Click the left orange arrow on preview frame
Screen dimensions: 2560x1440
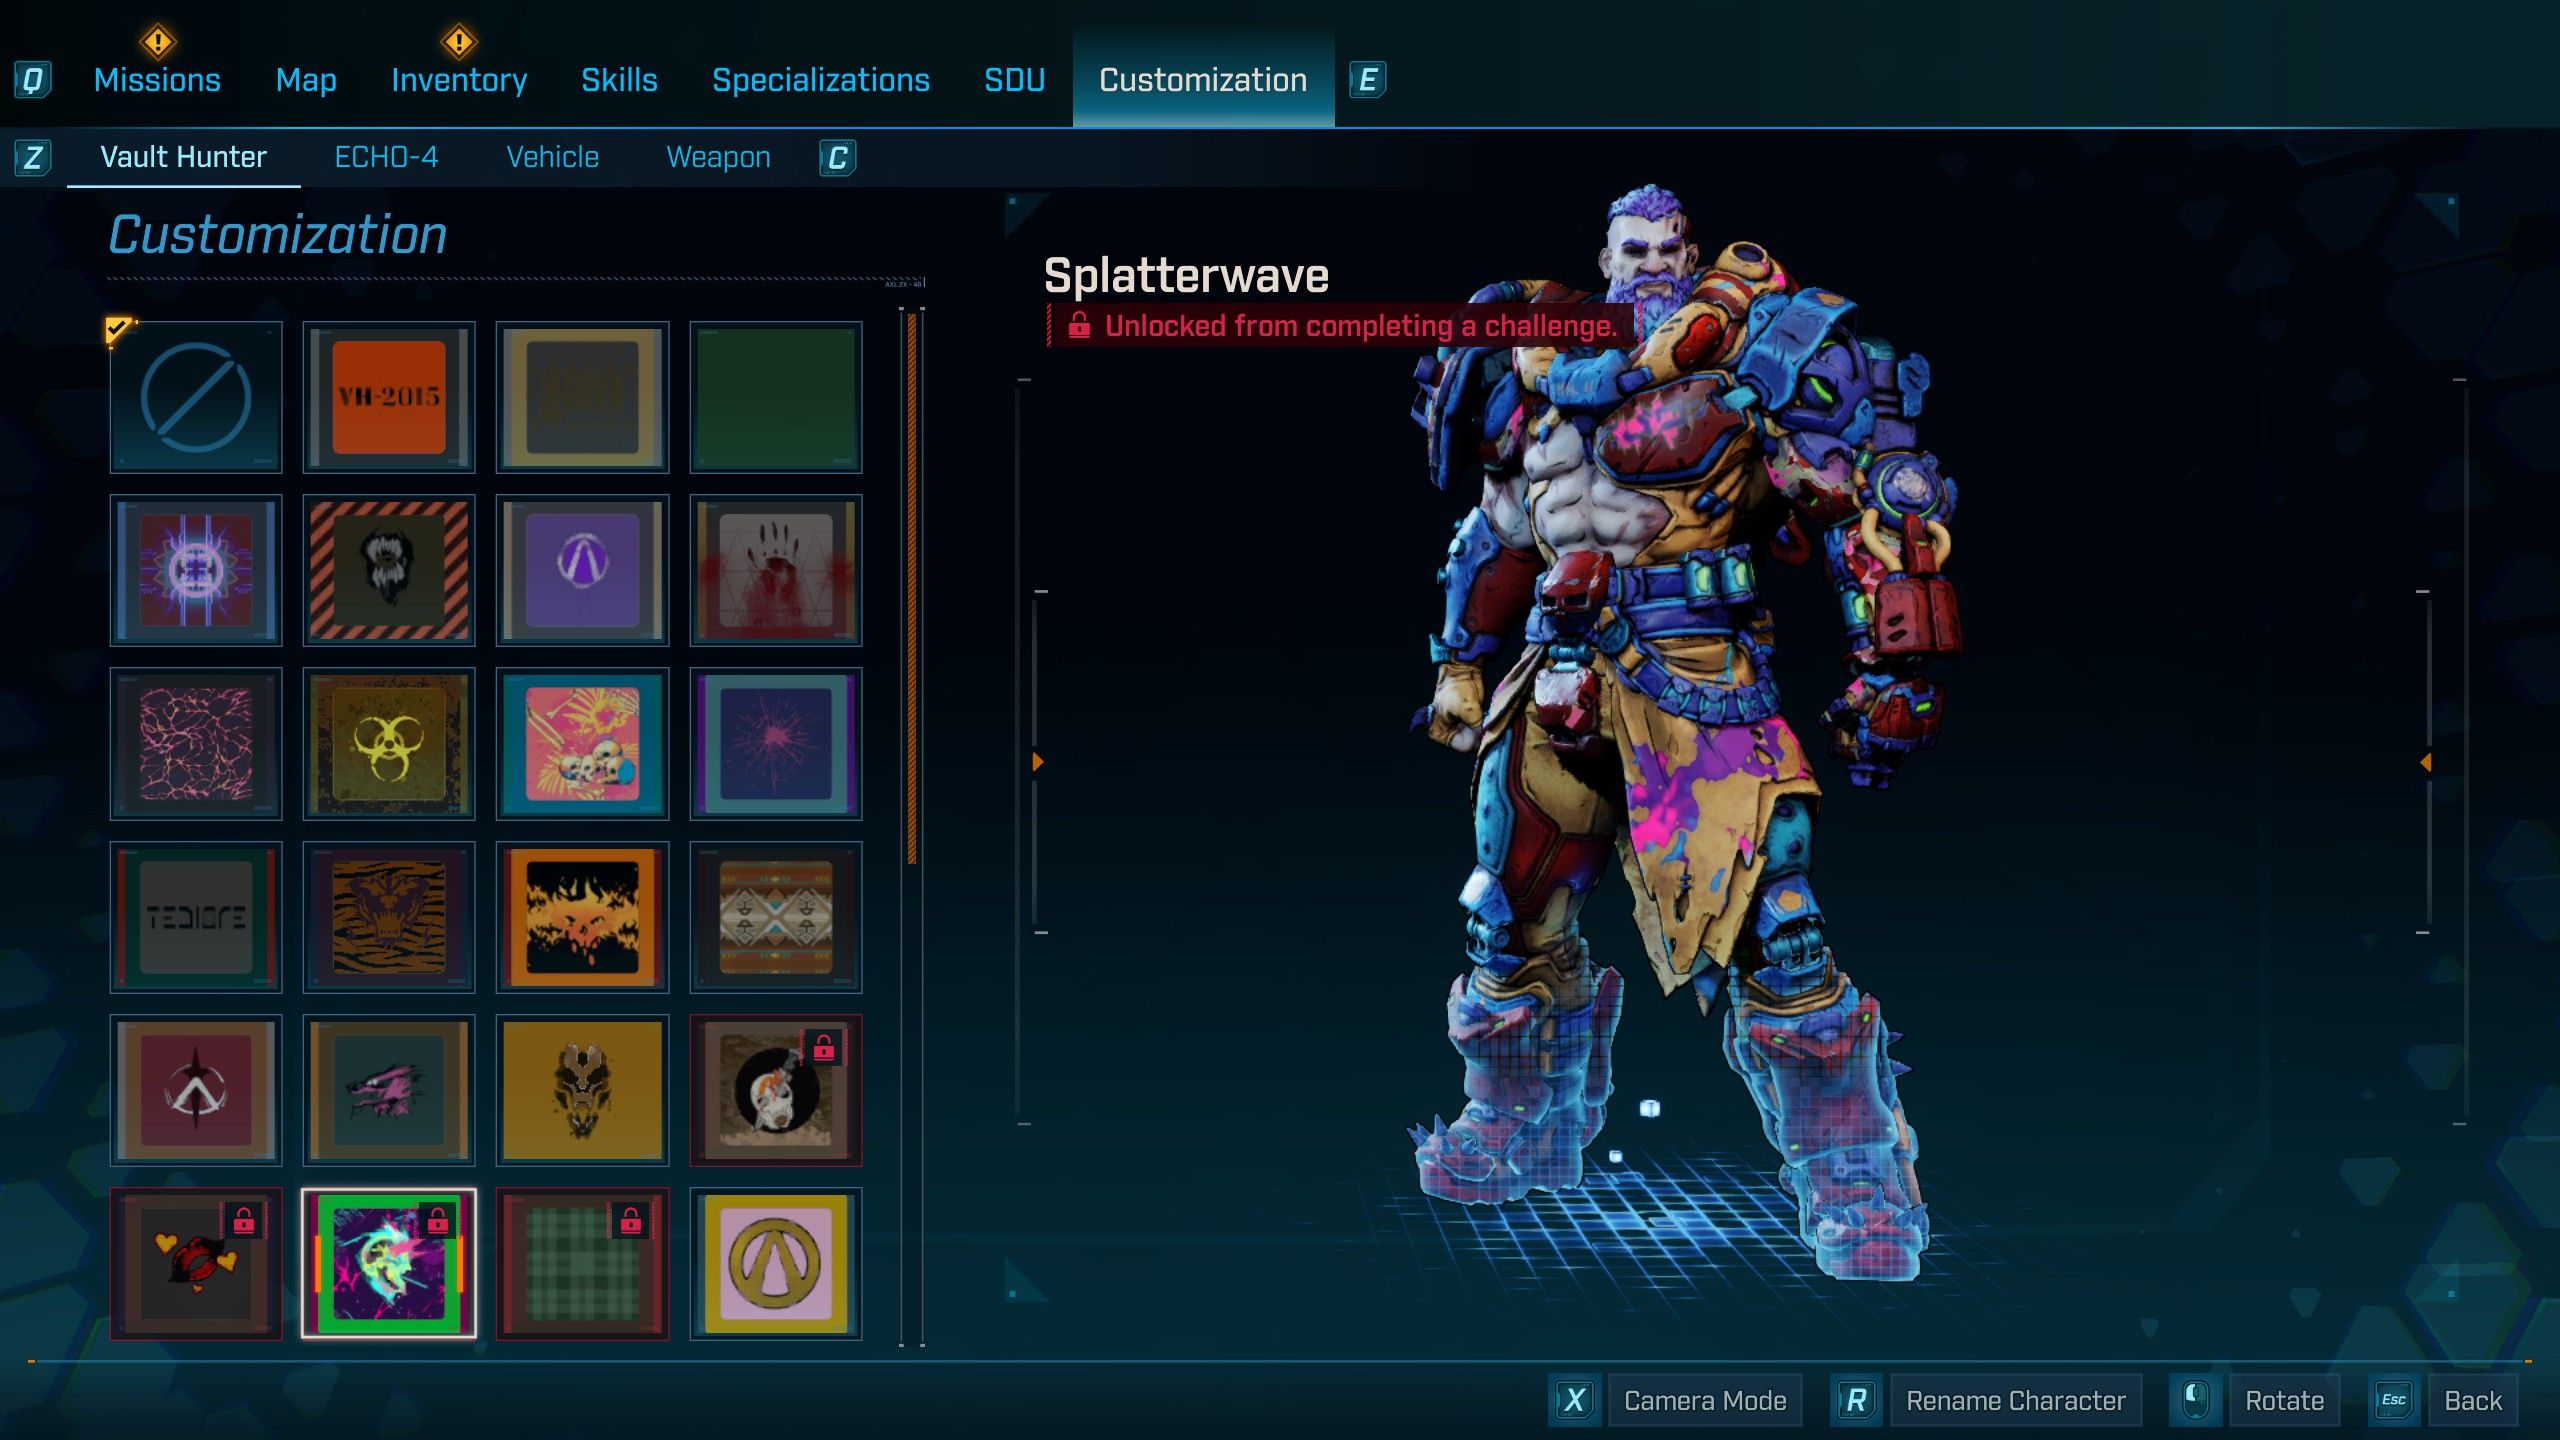[1038, 762]
